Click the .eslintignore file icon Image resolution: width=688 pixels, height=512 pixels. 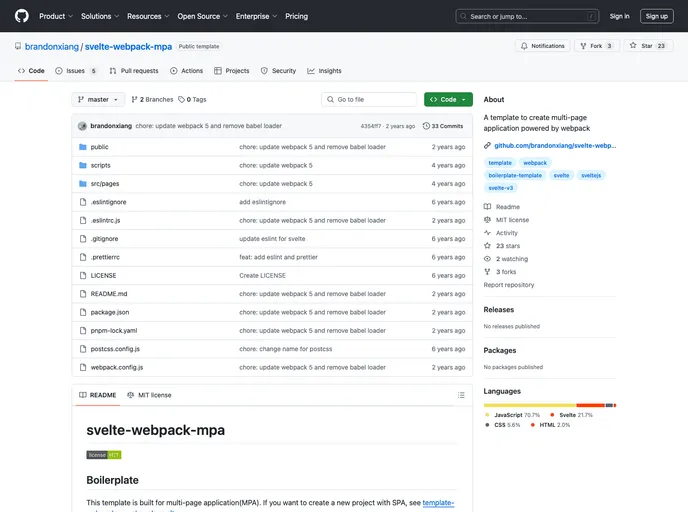coord(82,202)
